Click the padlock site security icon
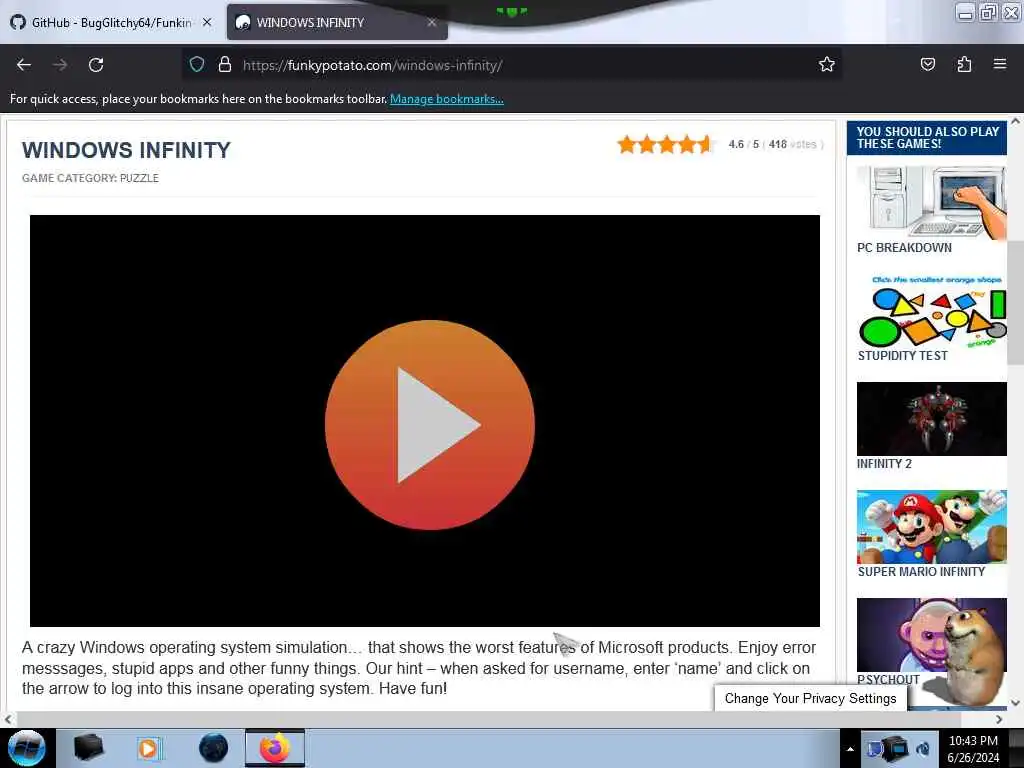1024x768 pixels. (x=225, y=64)
